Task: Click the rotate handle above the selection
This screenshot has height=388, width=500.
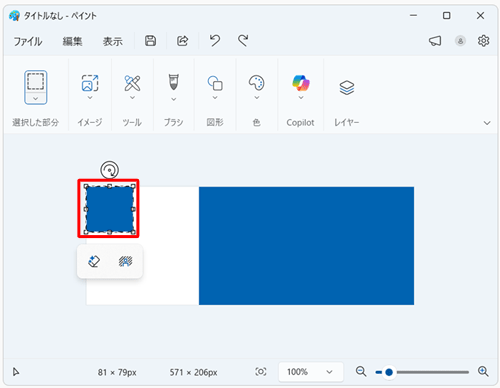Action: (109, 170)
